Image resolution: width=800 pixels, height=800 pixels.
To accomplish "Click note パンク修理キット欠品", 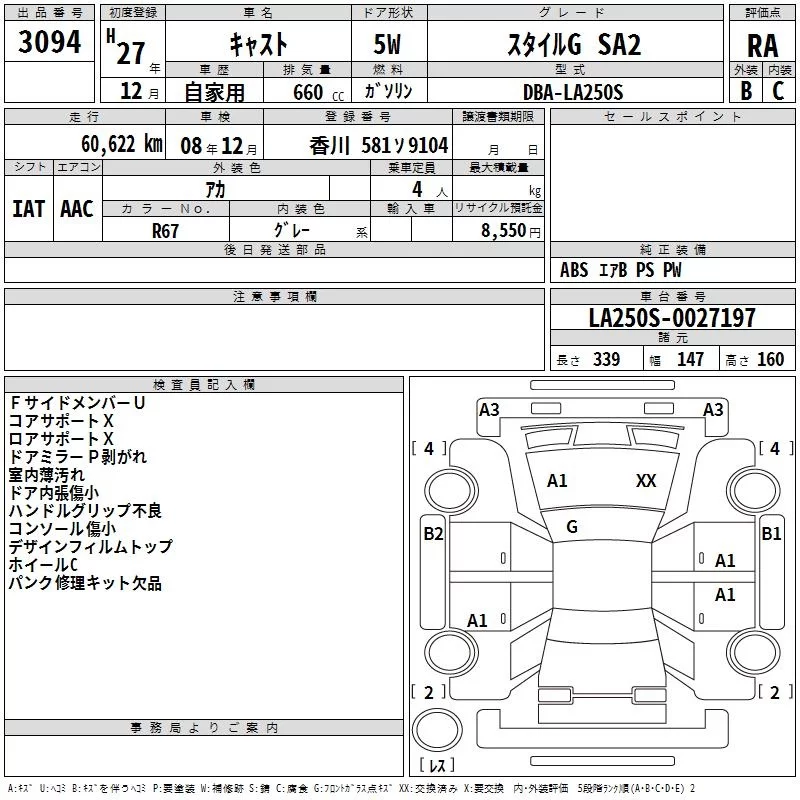I will click(85, 583).
